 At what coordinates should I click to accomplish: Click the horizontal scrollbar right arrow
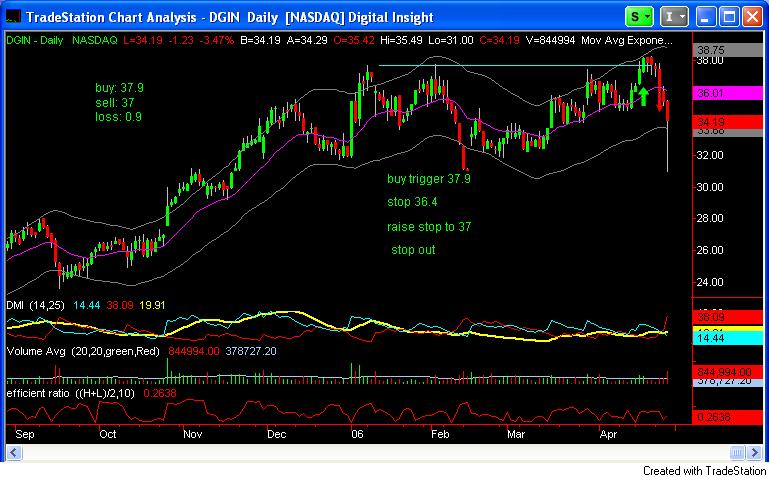pyautogui.click(x=754, y=452)
